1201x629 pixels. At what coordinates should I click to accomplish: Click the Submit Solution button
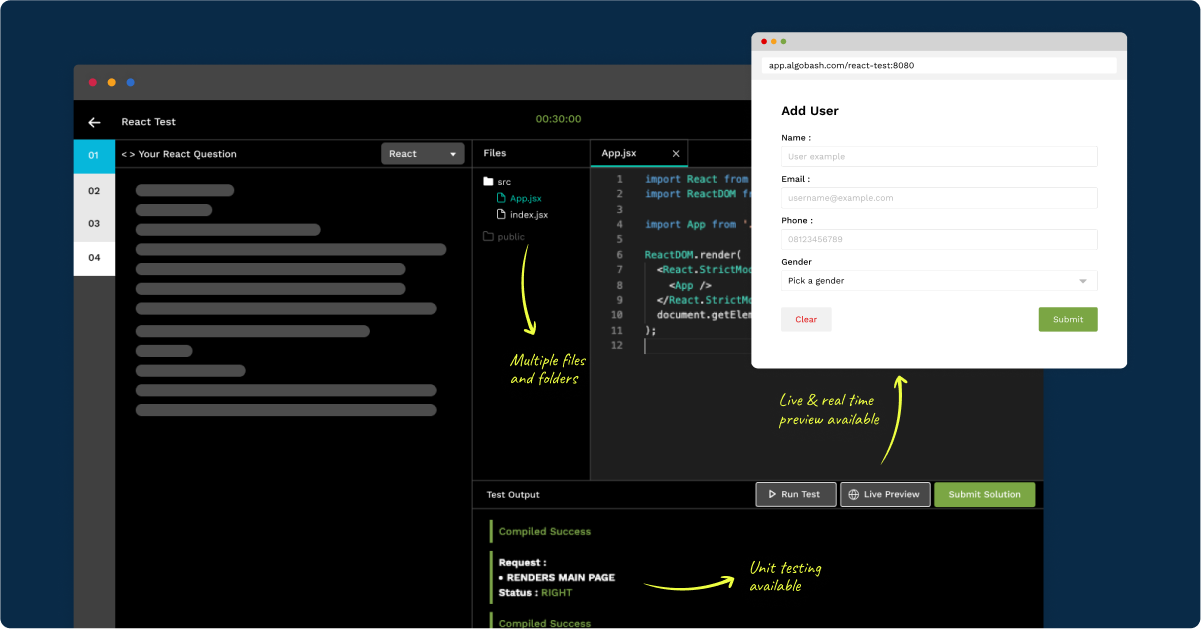(x=984, y=494)
